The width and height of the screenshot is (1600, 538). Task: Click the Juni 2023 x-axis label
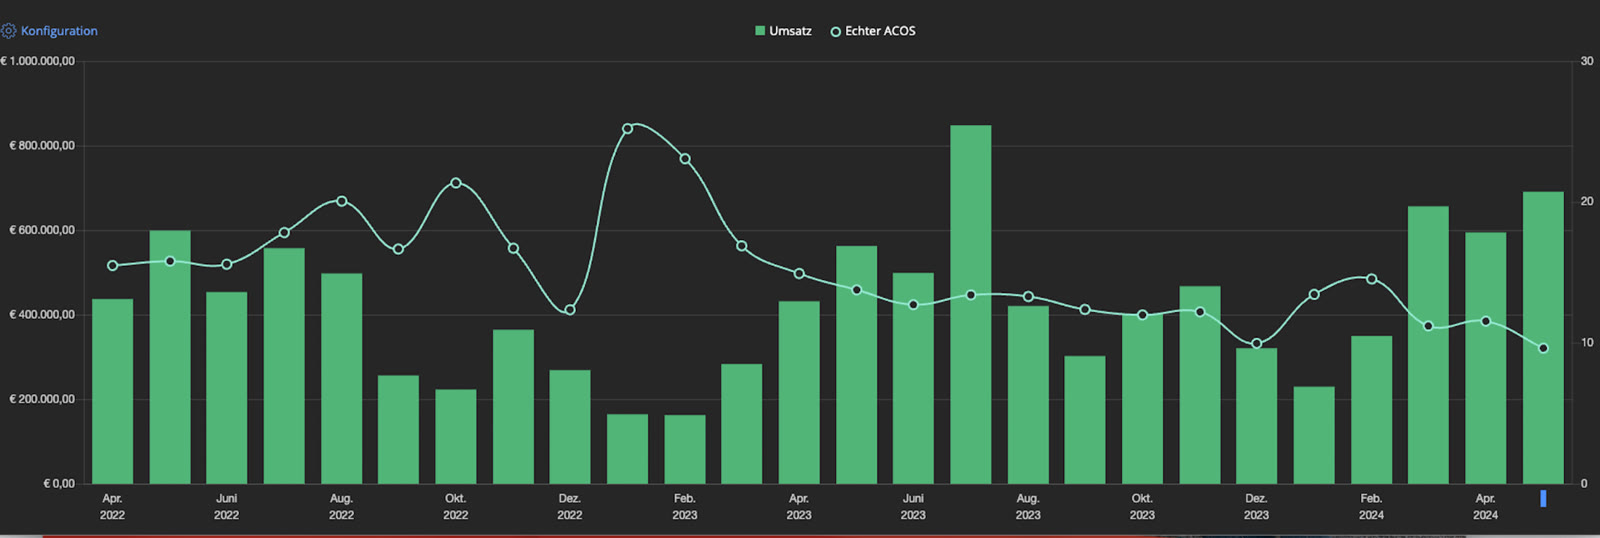[x=913, y=507]
